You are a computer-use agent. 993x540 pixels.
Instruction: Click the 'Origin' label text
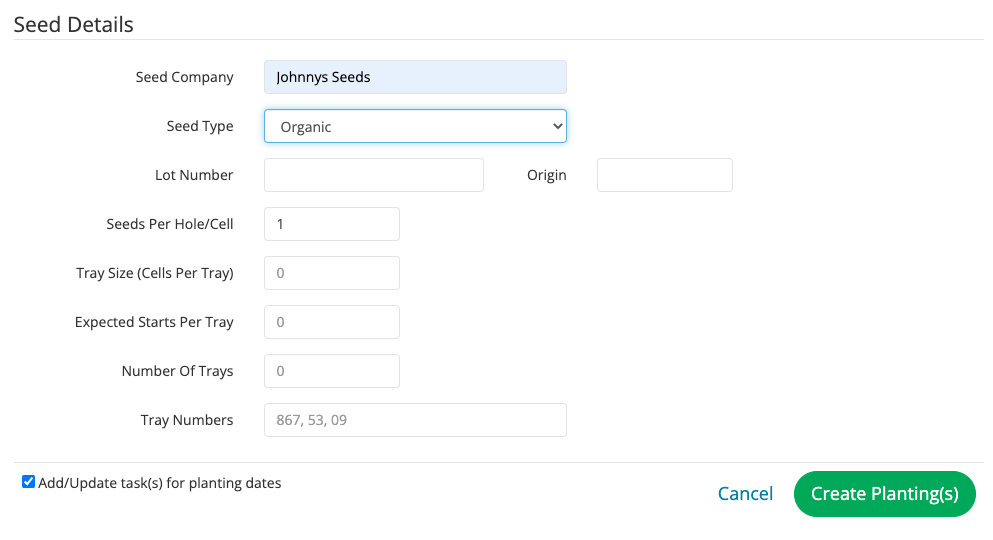pyautogui.click(x=547, y=175)
